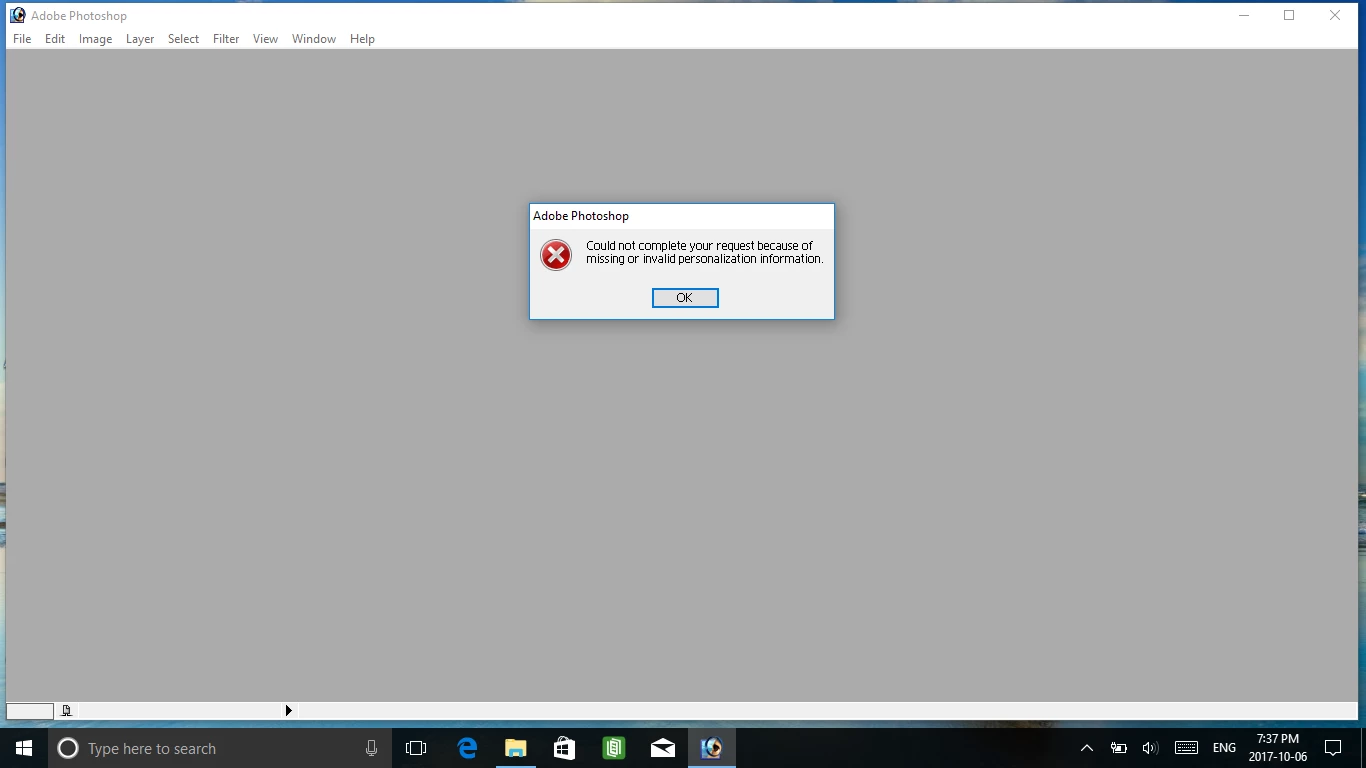Open the Layer menu
The width and height of the screenshot is (1366, 768).
pyautogui.click(x=140, y=39)
